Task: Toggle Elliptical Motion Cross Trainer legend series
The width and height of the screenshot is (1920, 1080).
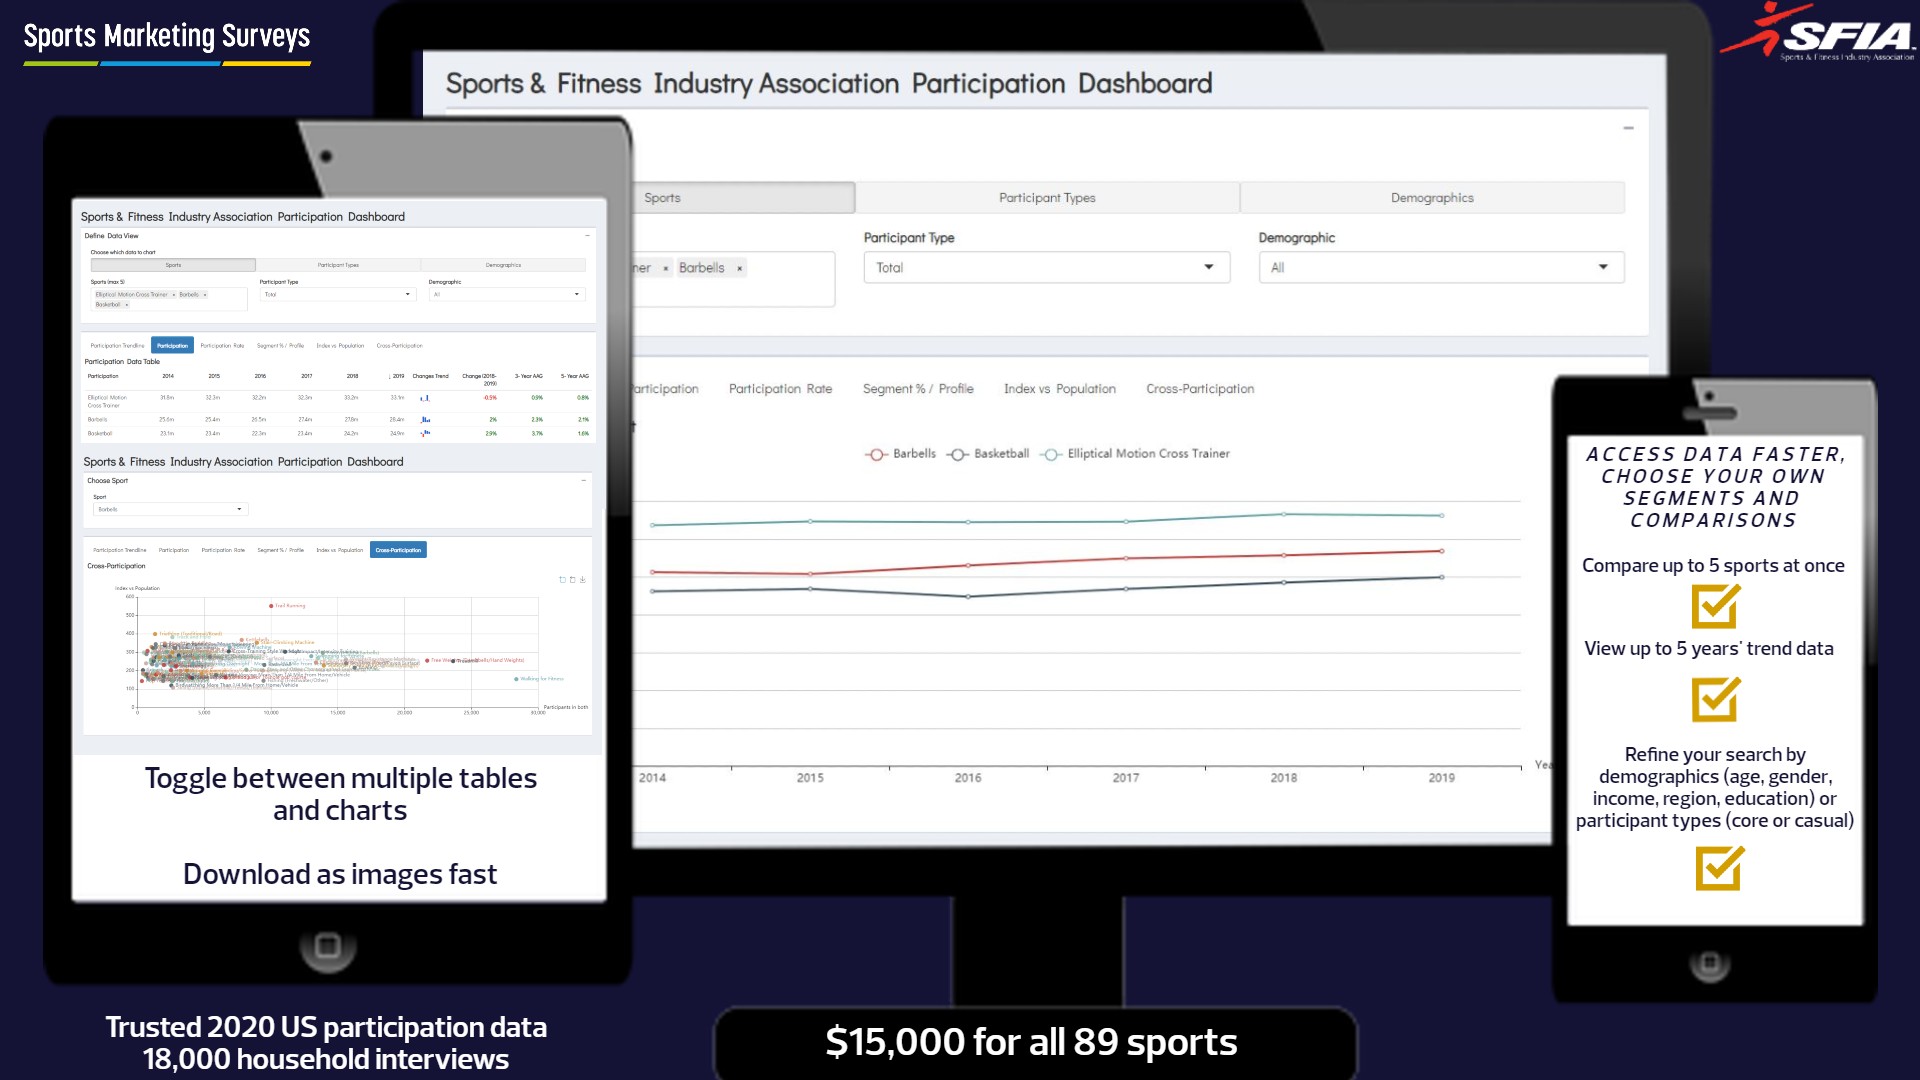Action: point(1135,454)
